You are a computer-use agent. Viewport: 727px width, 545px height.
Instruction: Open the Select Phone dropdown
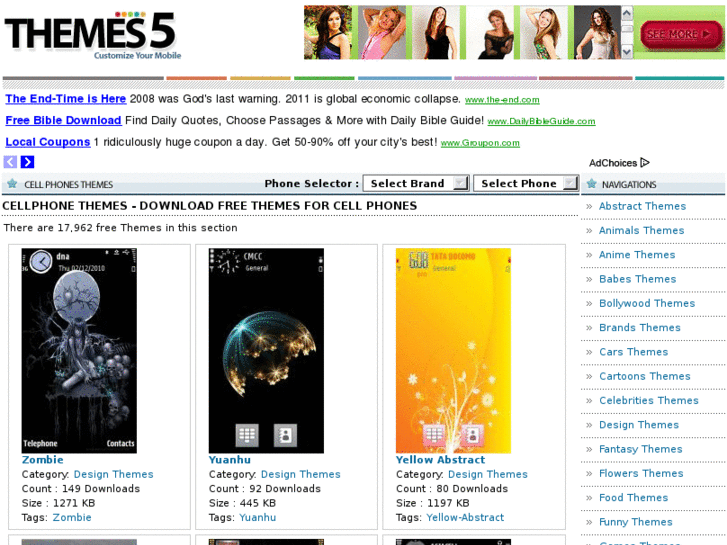[526, 183]
